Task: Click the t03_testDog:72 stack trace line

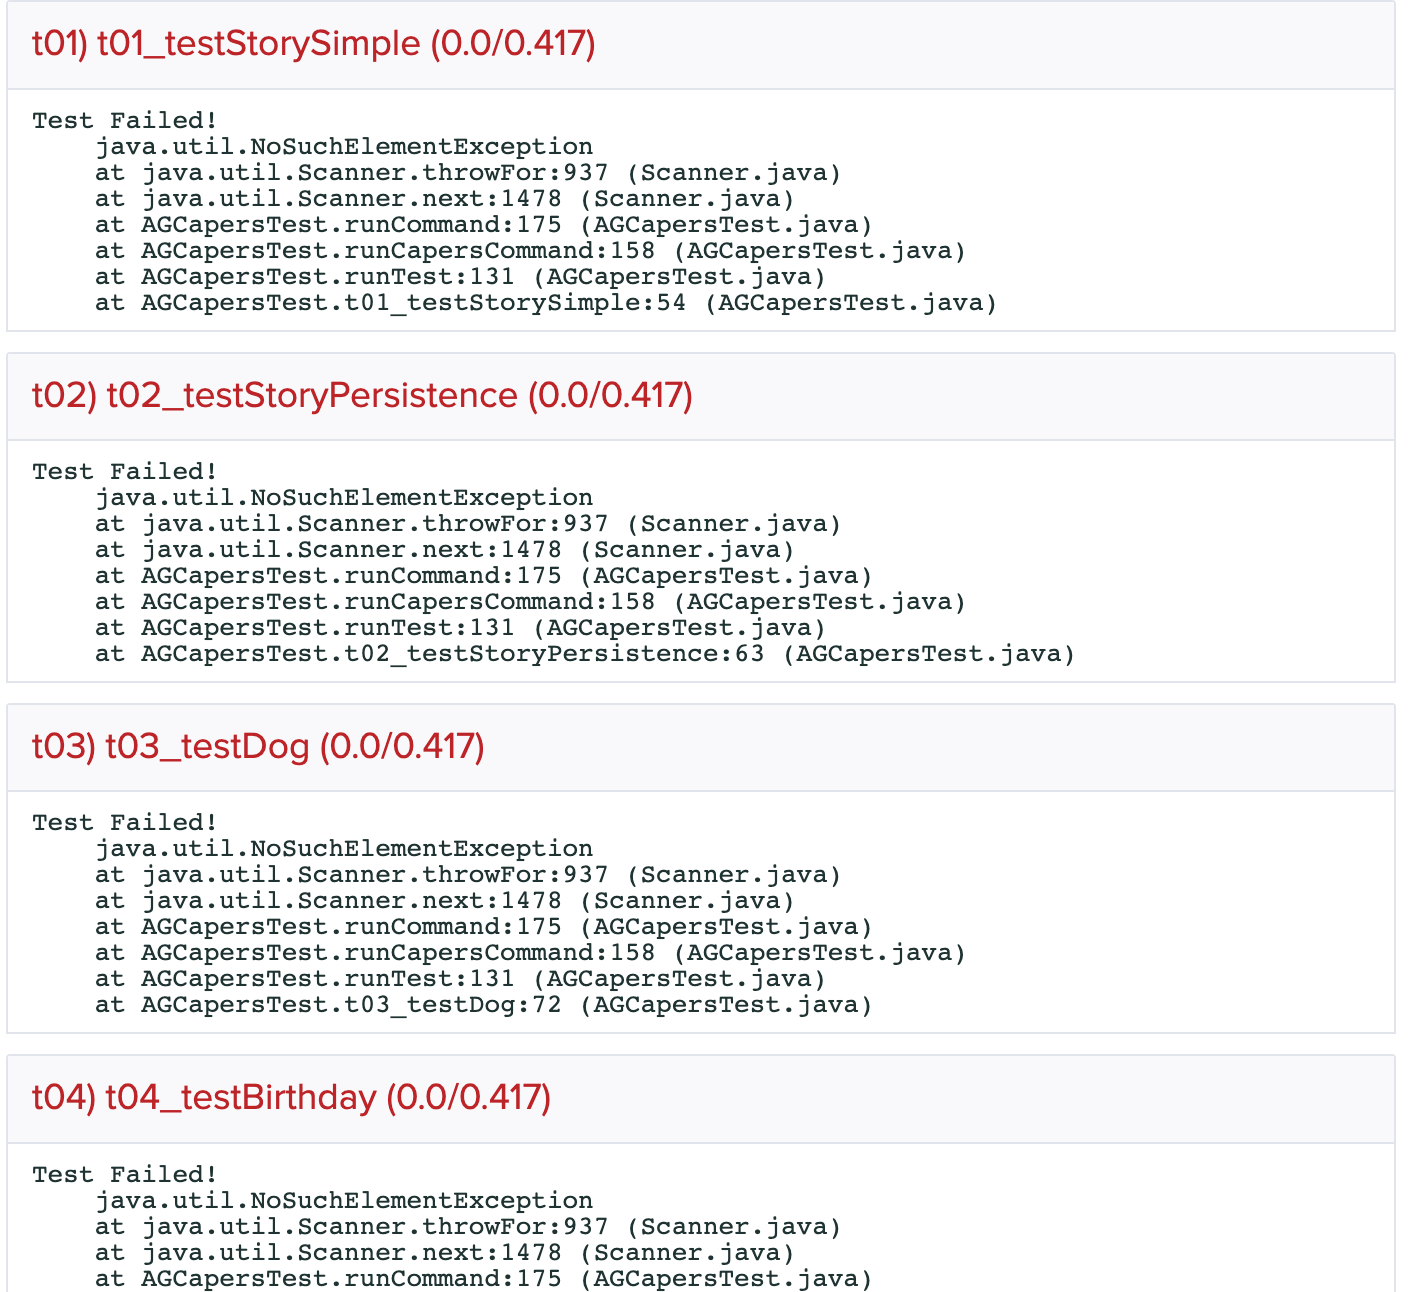Action: point(484,1005)
